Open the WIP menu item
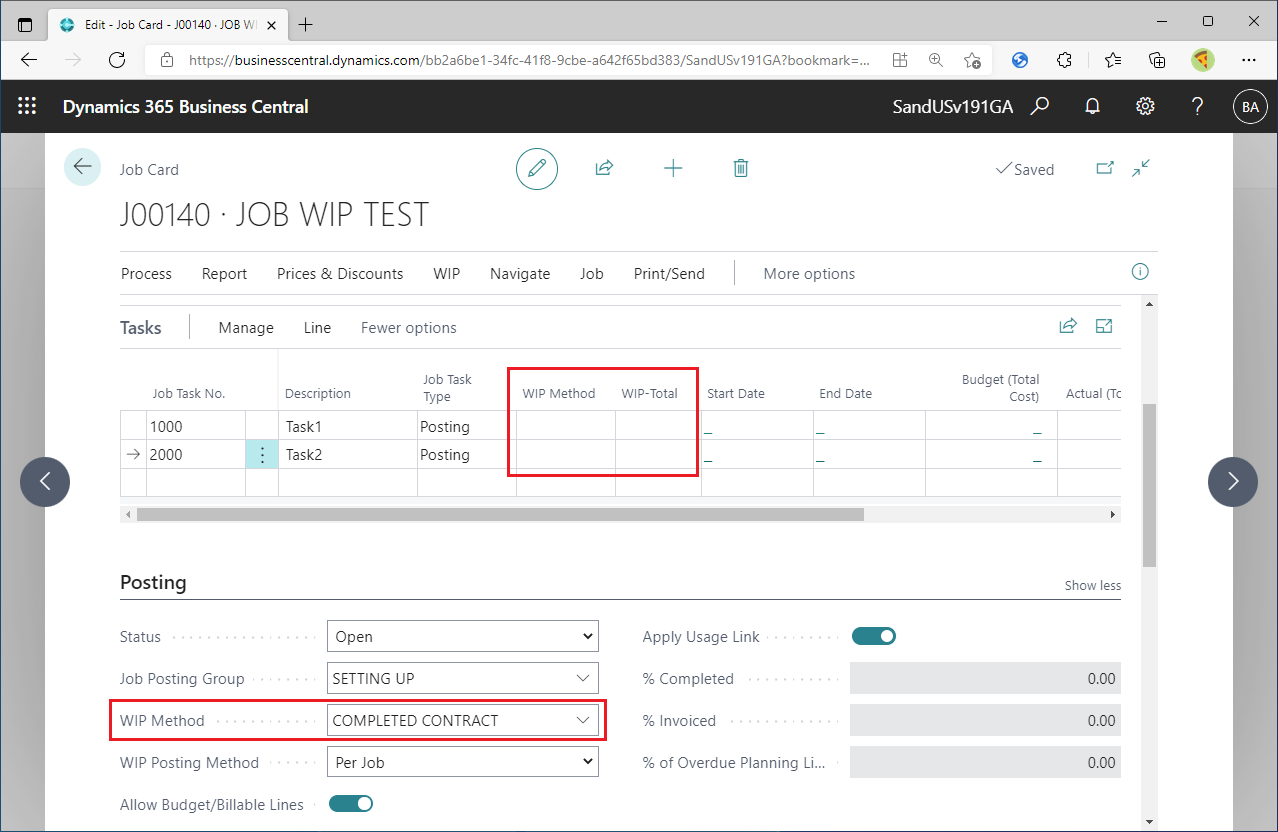 446,273
